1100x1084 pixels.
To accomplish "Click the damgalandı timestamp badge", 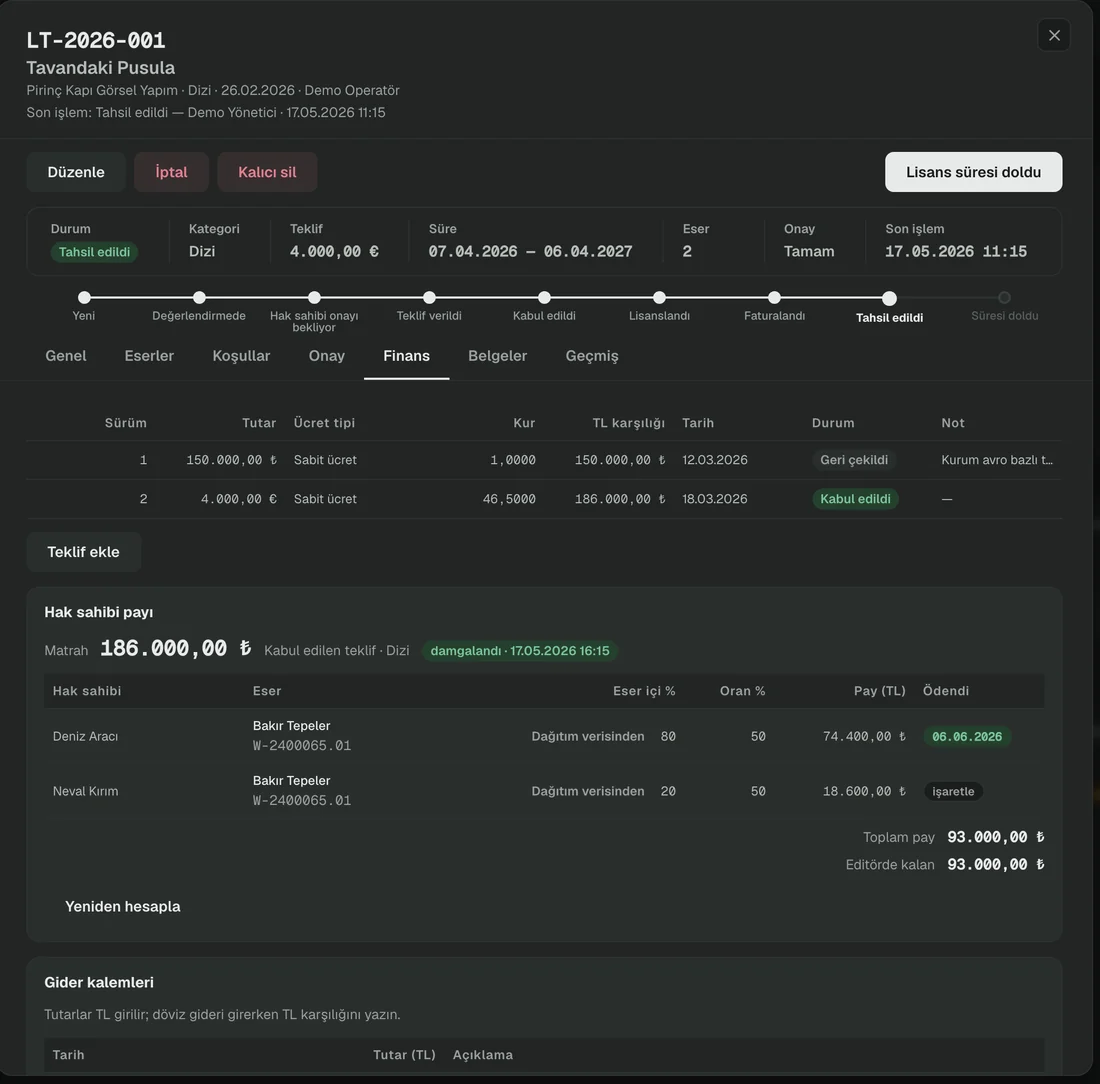I will (520, 651).
